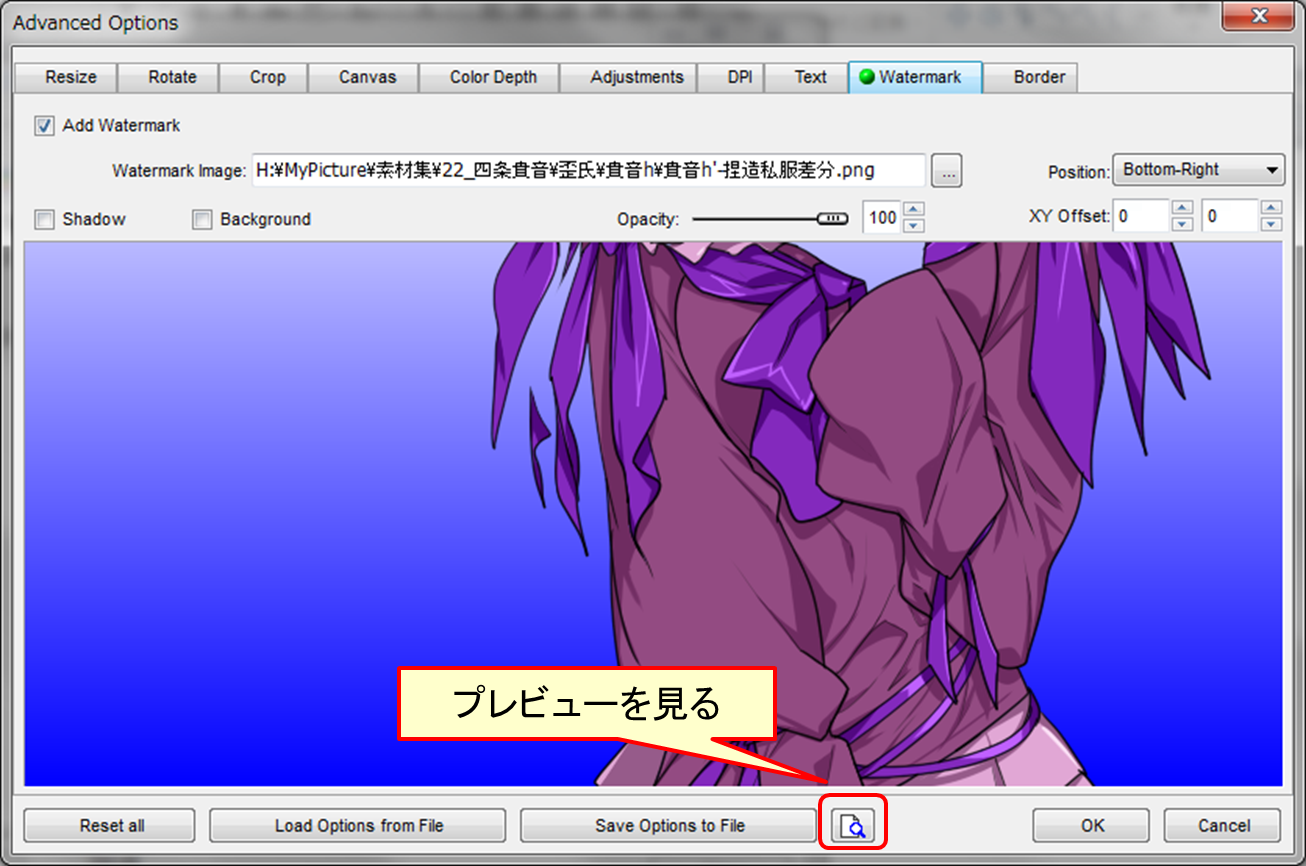Click the Opacity value field showing 100
This screenshot has width=1306, height=866.
882,217
